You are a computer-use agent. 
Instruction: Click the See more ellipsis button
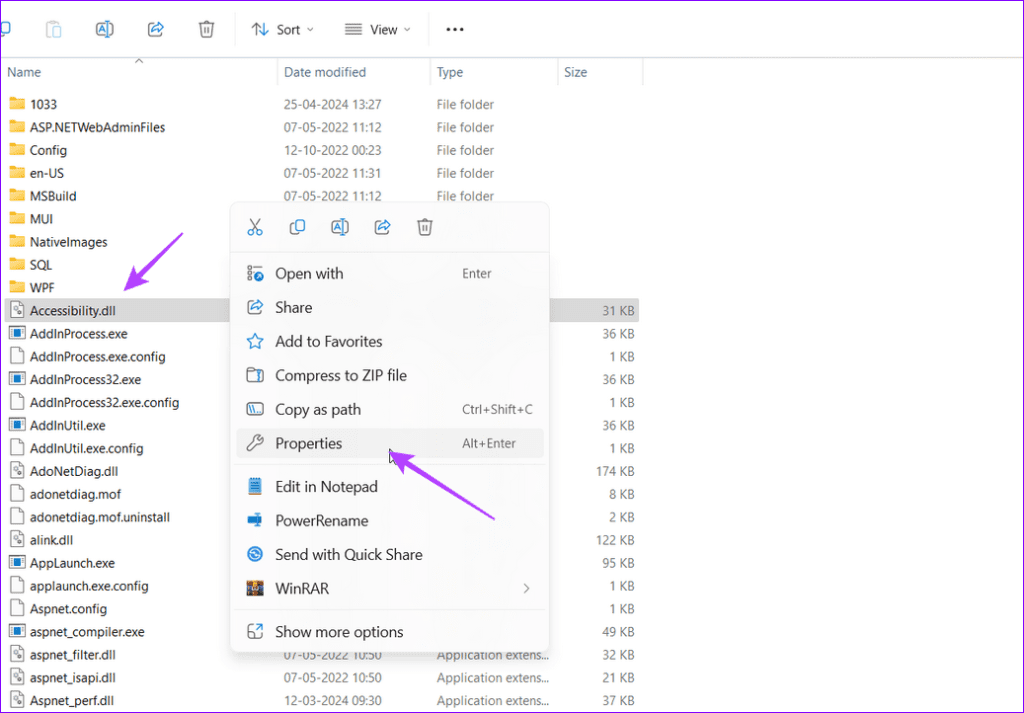454,29
